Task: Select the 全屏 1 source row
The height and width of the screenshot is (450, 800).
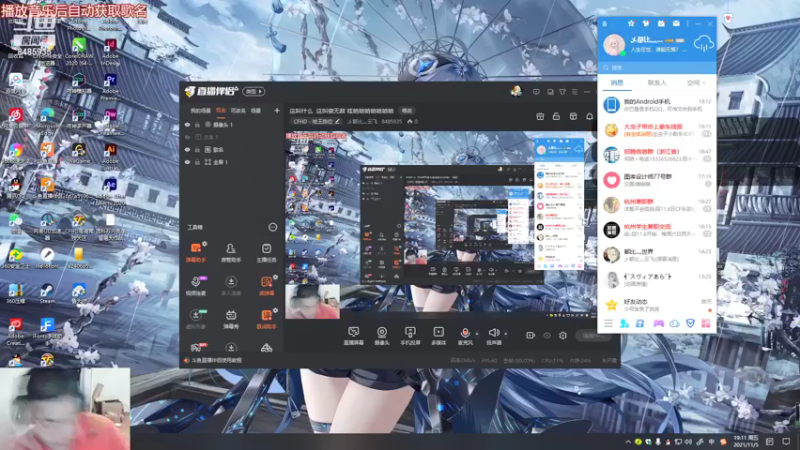Action: 232,162
